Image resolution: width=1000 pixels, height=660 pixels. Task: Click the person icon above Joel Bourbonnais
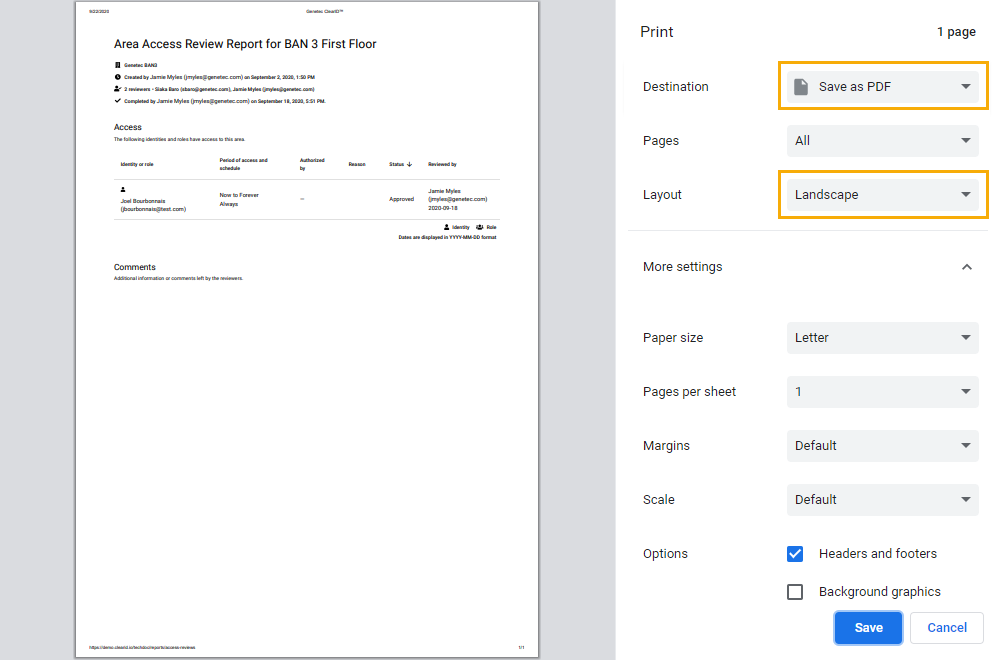click(x=124, y=190)
